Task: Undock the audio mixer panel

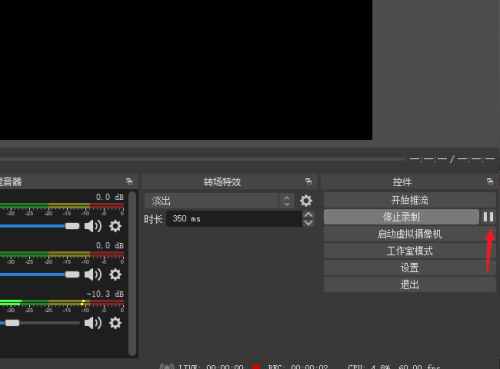Action: pyautogui.click(x=129, y=181)
